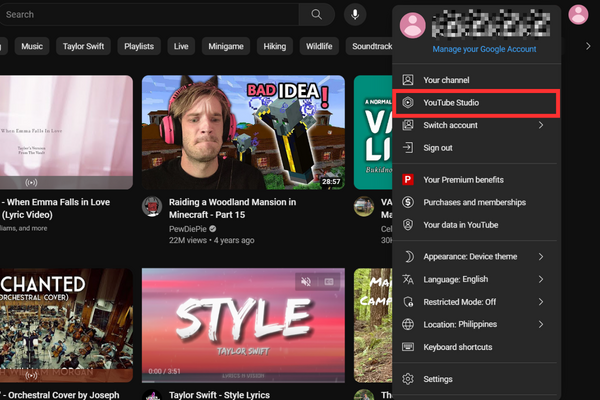The image size is (600, 400).
Task: Toggle captions on Style video preview
Action: [329, 282]
